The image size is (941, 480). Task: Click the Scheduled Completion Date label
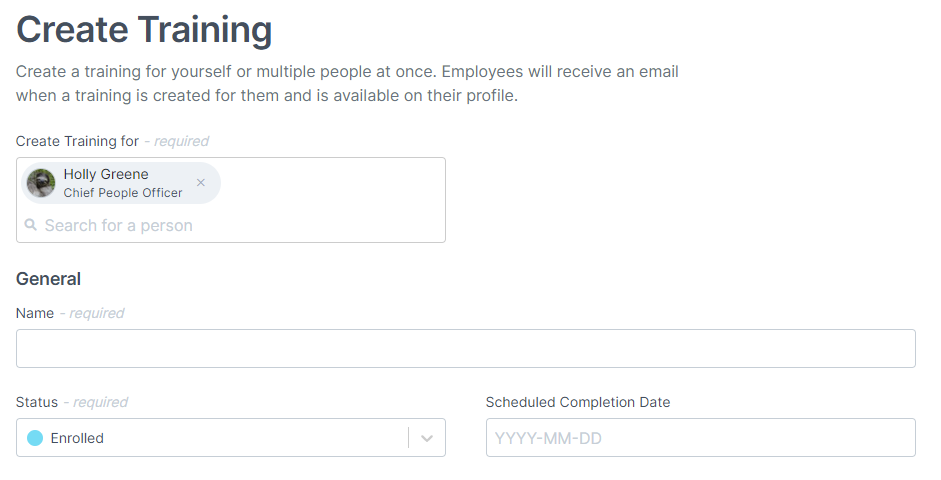578,402
